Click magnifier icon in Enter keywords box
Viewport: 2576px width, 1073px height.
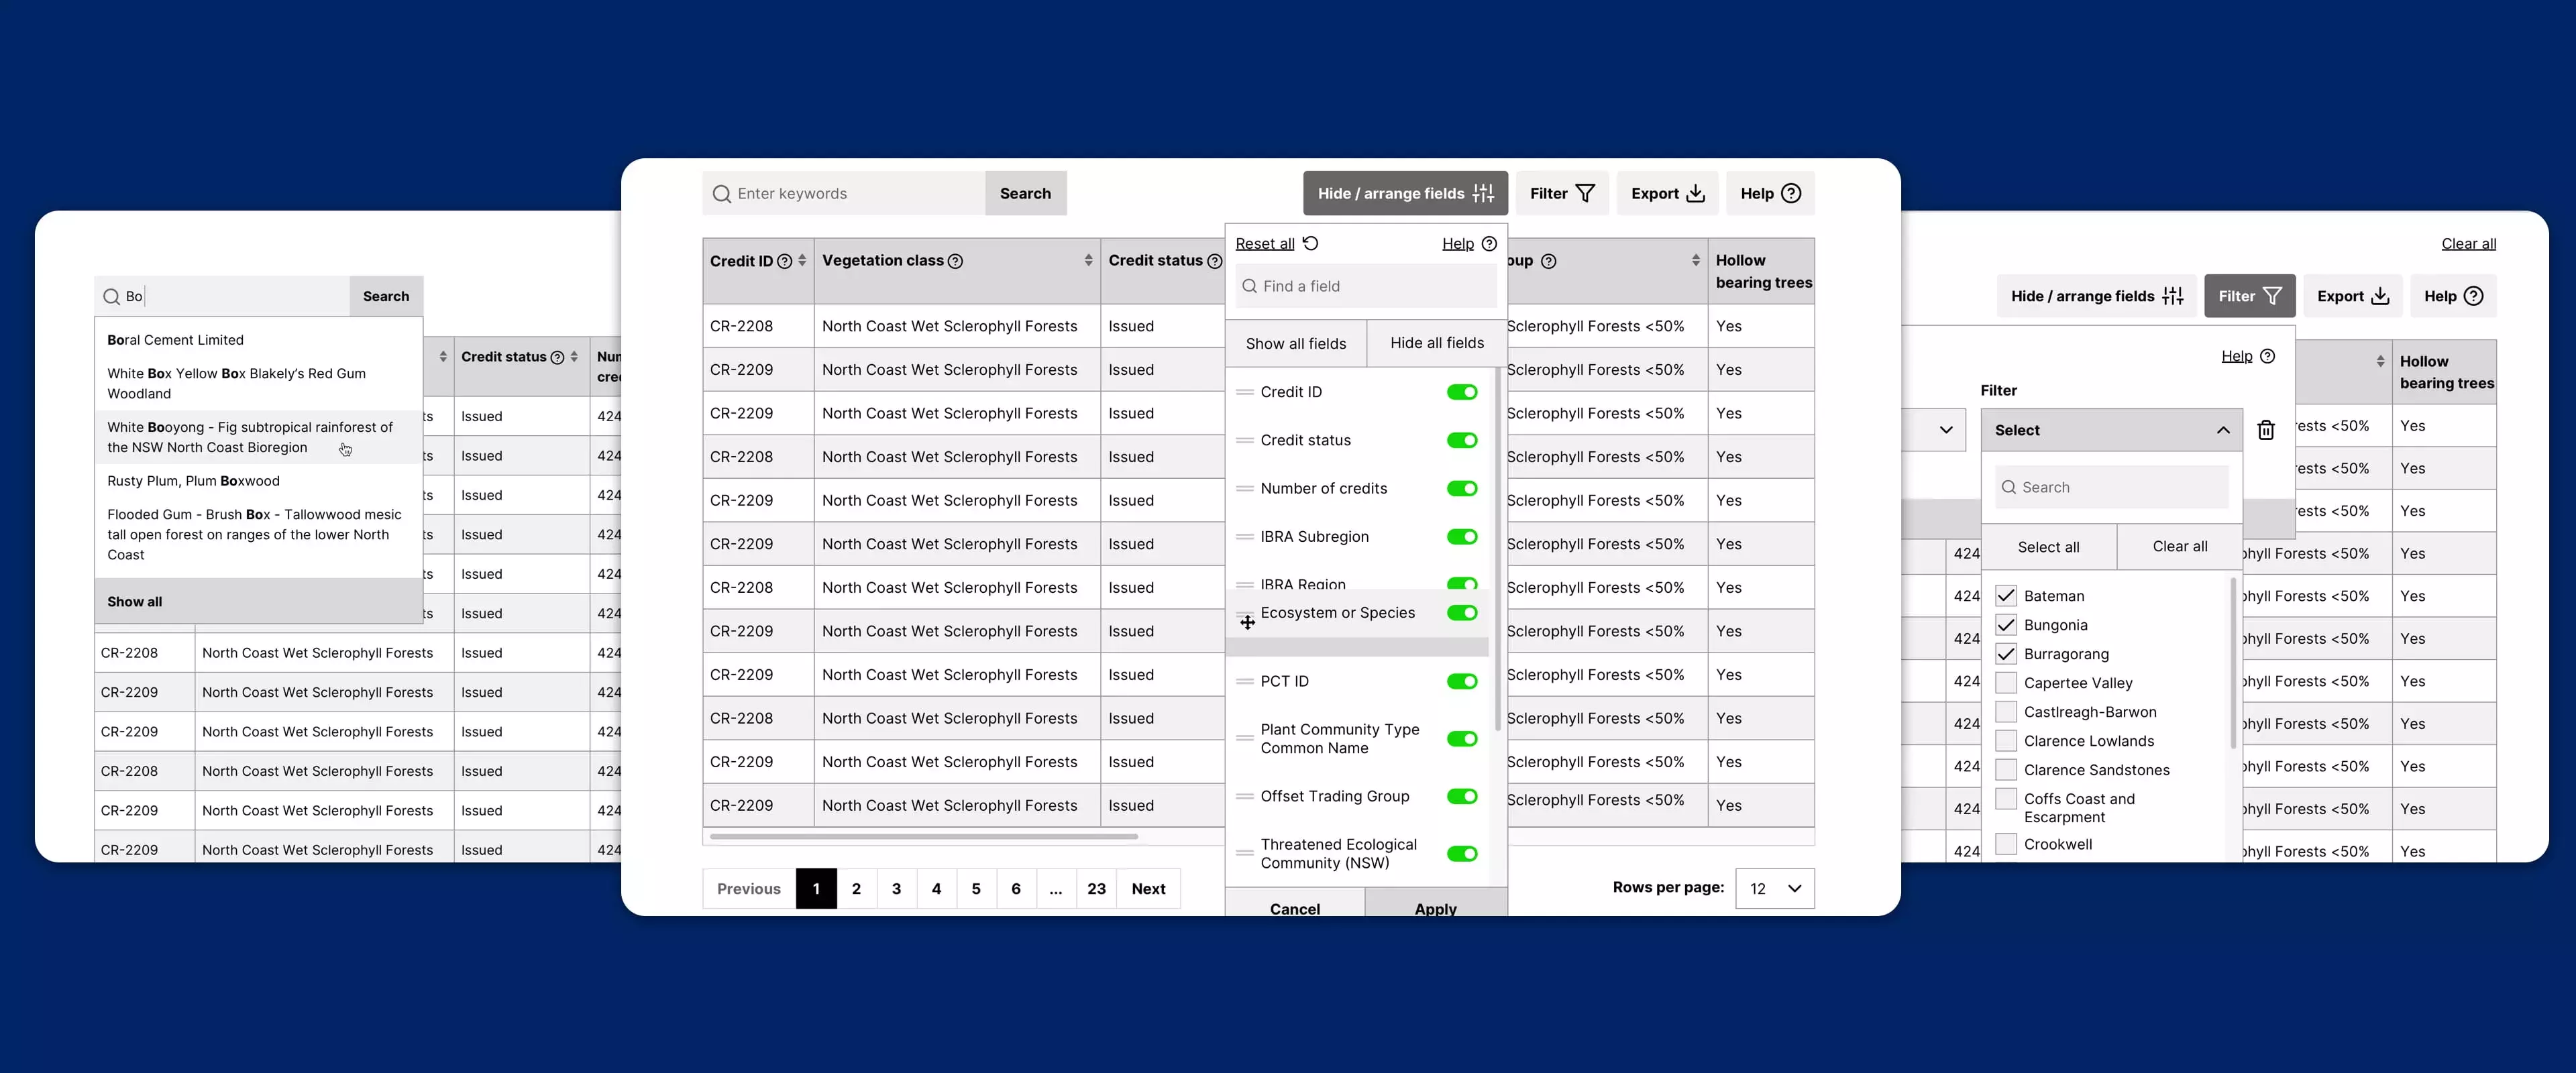[x=722, y=194]
